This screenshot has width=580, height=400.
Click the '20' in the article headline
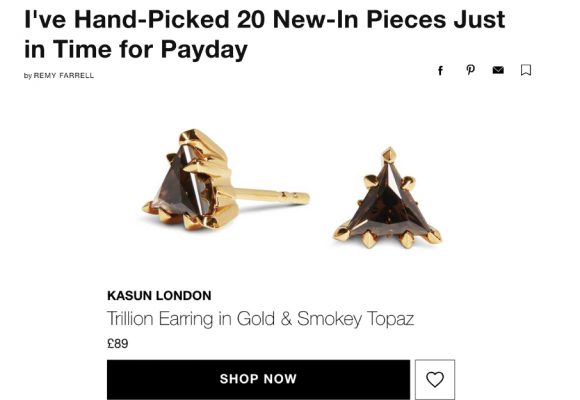(x=251, y=20)
